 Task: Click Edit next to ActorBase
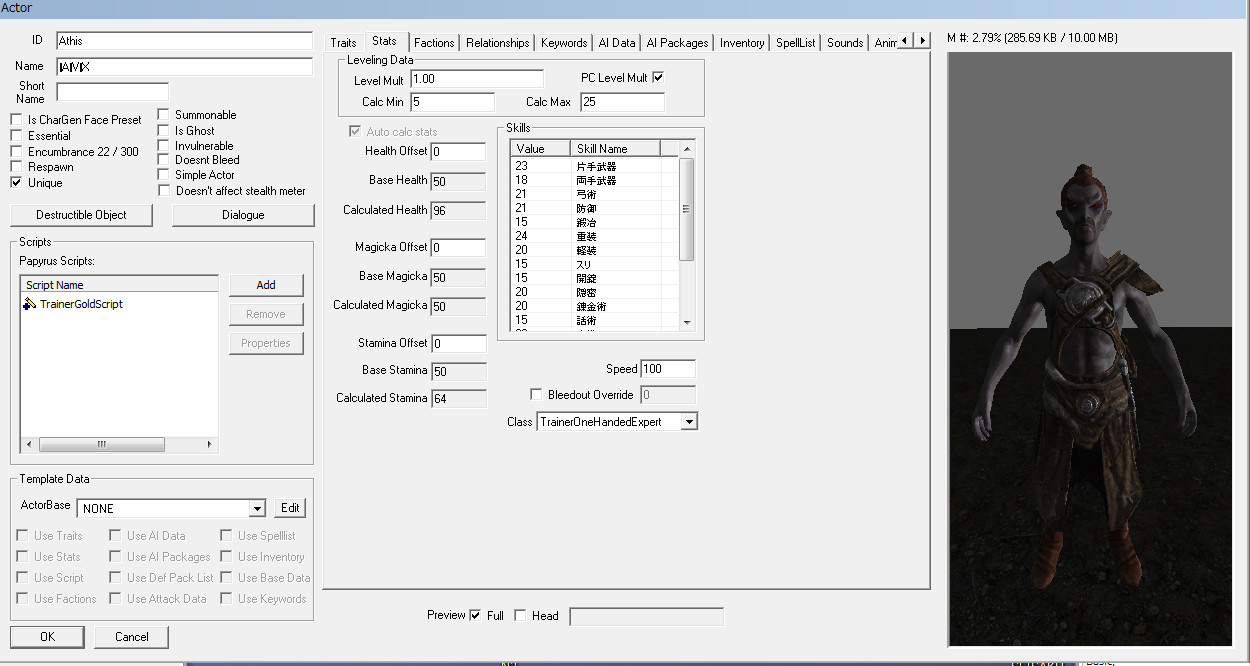[290, 508]
